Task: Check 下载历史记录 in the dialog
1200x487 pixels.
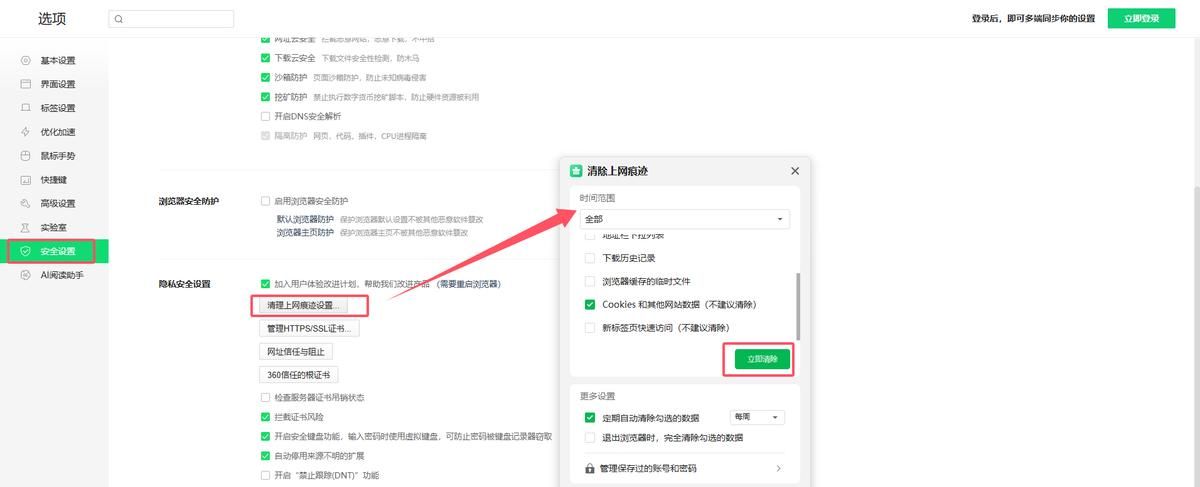Action: click(x=590, y=258)
